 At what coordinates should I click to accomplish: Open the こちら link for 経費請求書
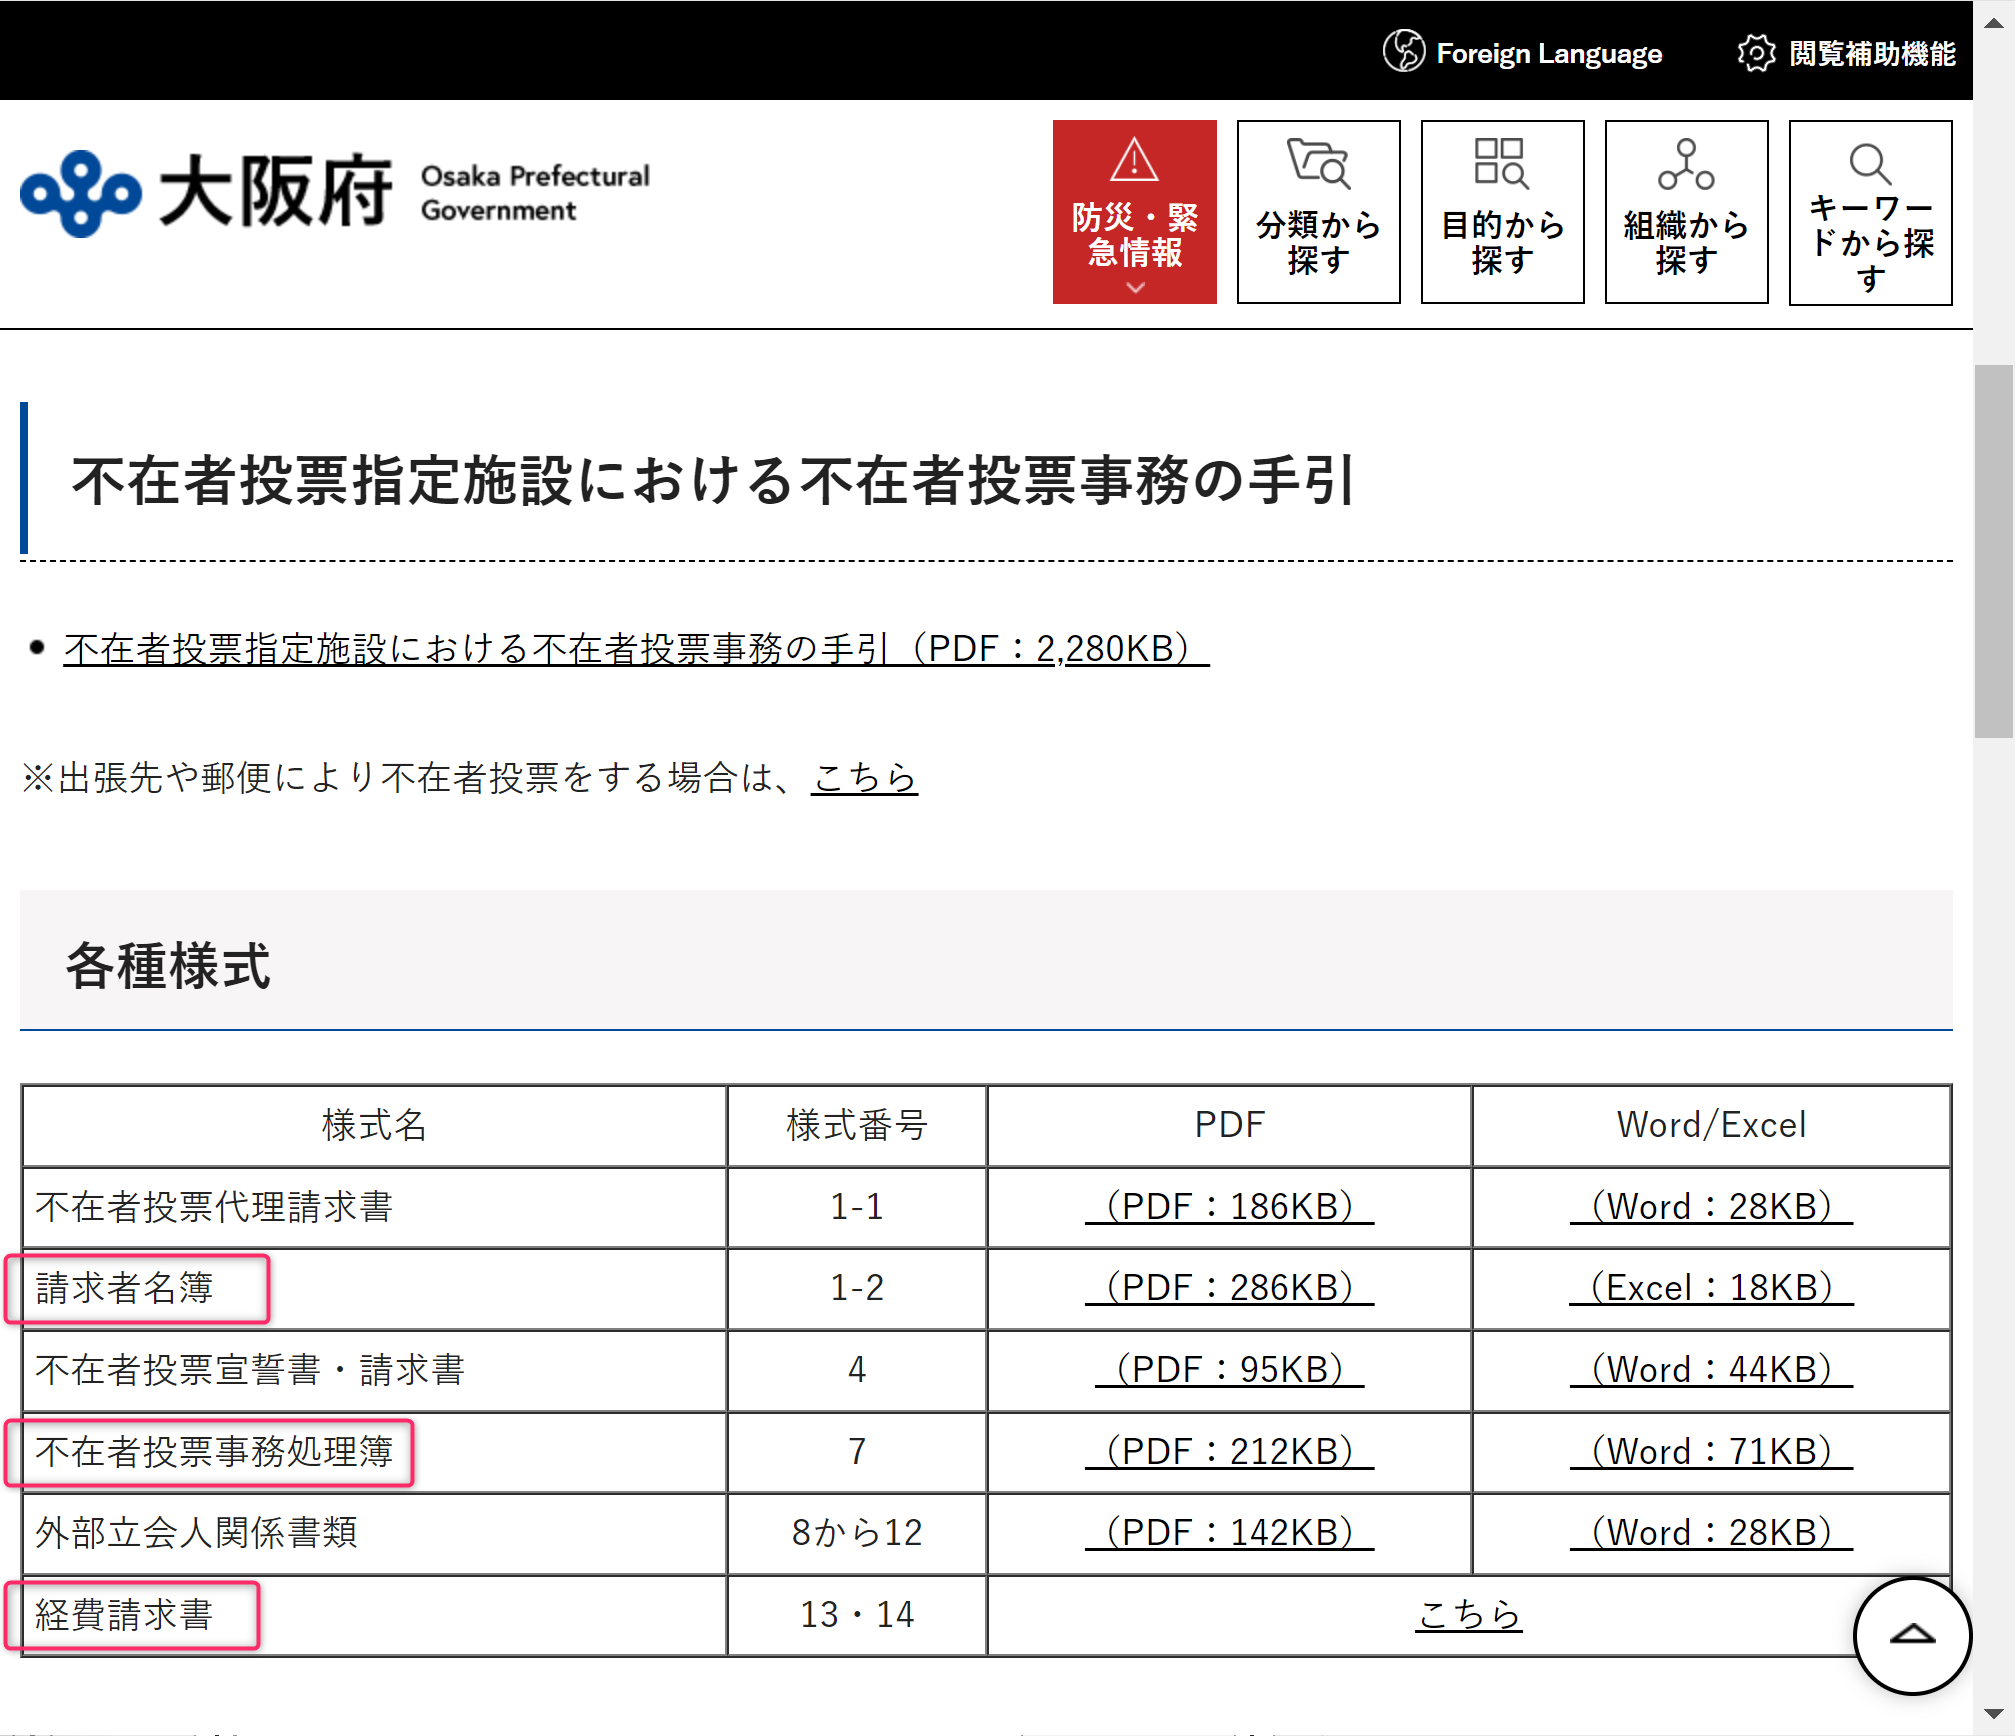pyautogui.click(x=1468, y=1614)
